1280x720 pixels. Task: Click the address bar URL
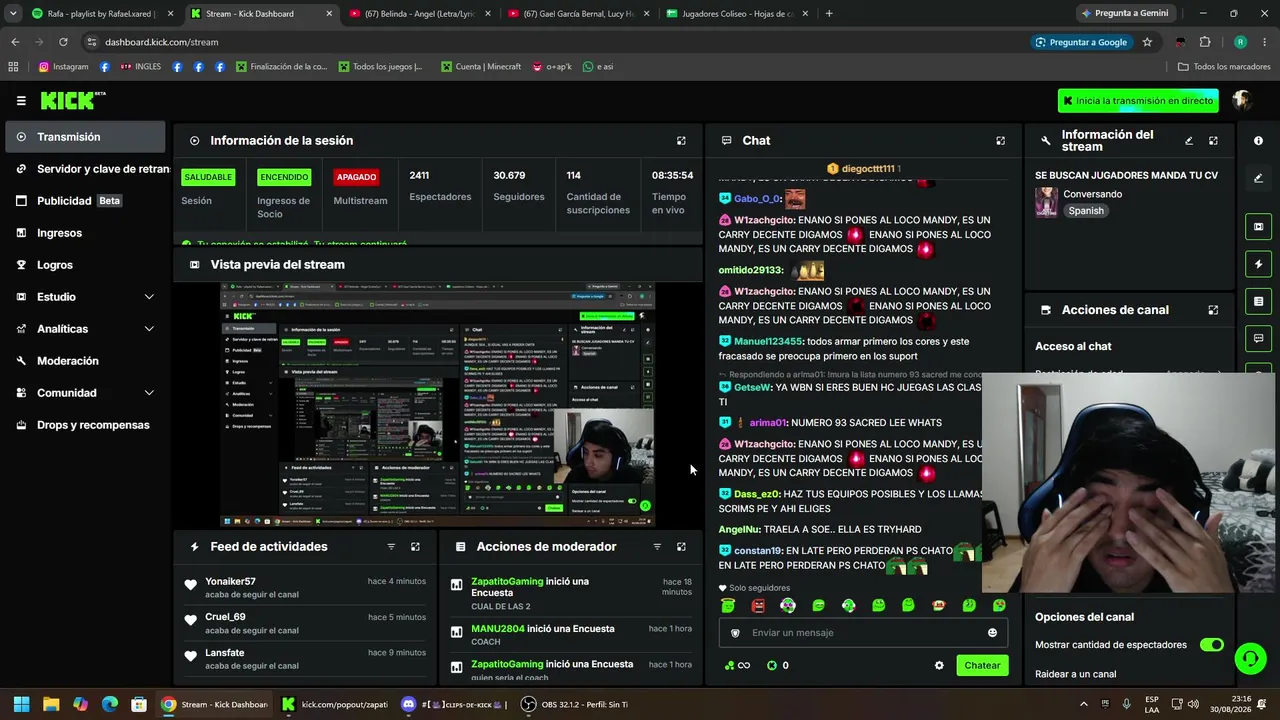point(161,42)
